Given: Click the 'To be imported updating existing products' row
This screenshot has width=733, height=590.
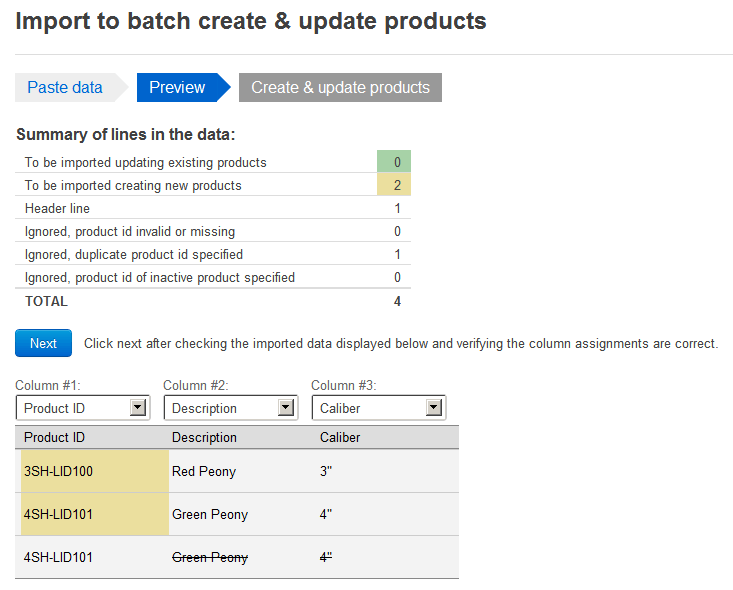Looking at the screenshot, I should (213, 162).
